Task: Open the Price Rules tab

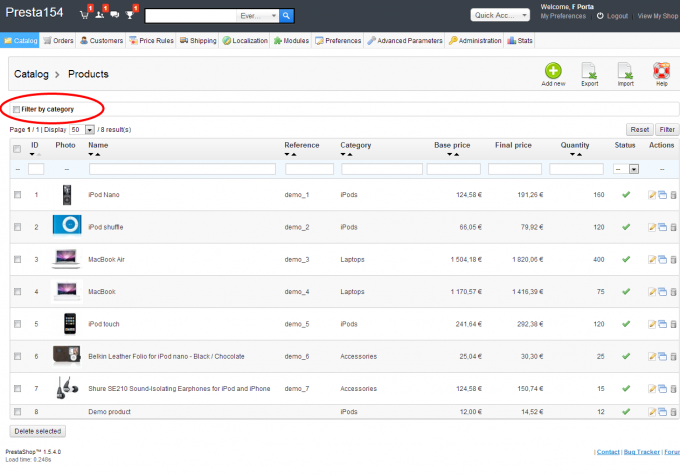Action: coord(151,41)
